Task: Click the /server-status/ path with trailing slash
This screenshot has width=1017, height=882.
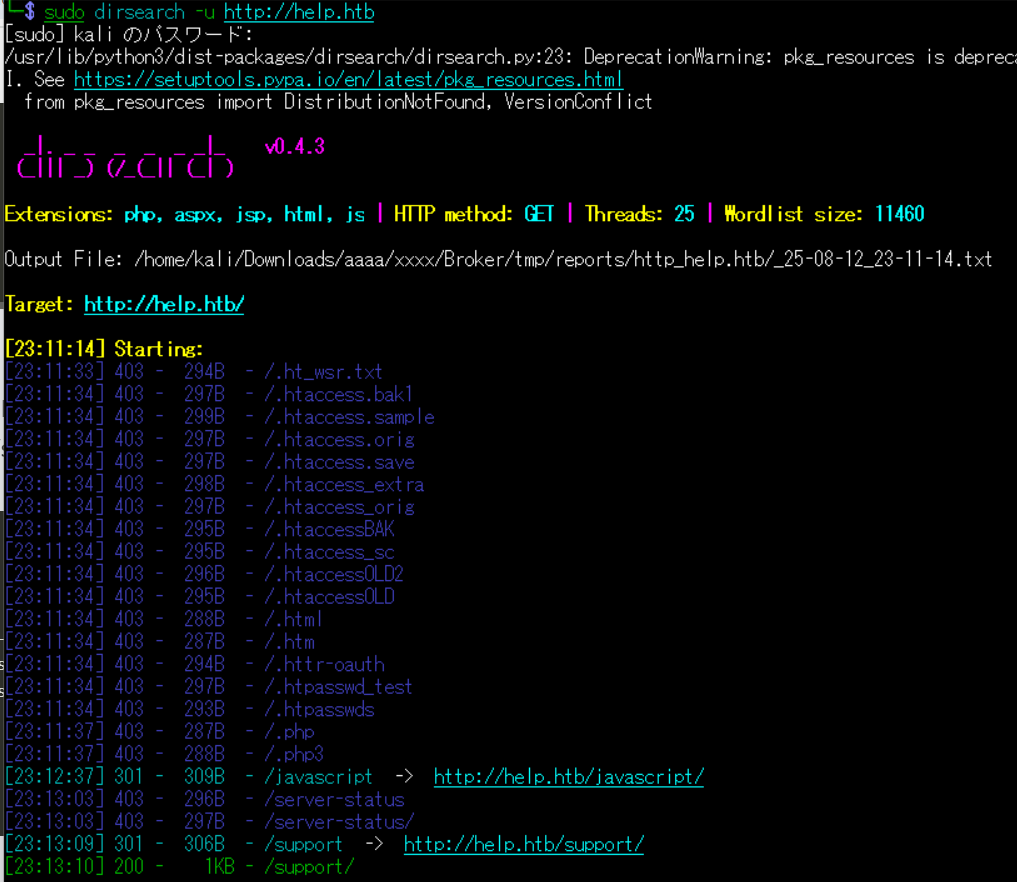Action: click(338, 822)
